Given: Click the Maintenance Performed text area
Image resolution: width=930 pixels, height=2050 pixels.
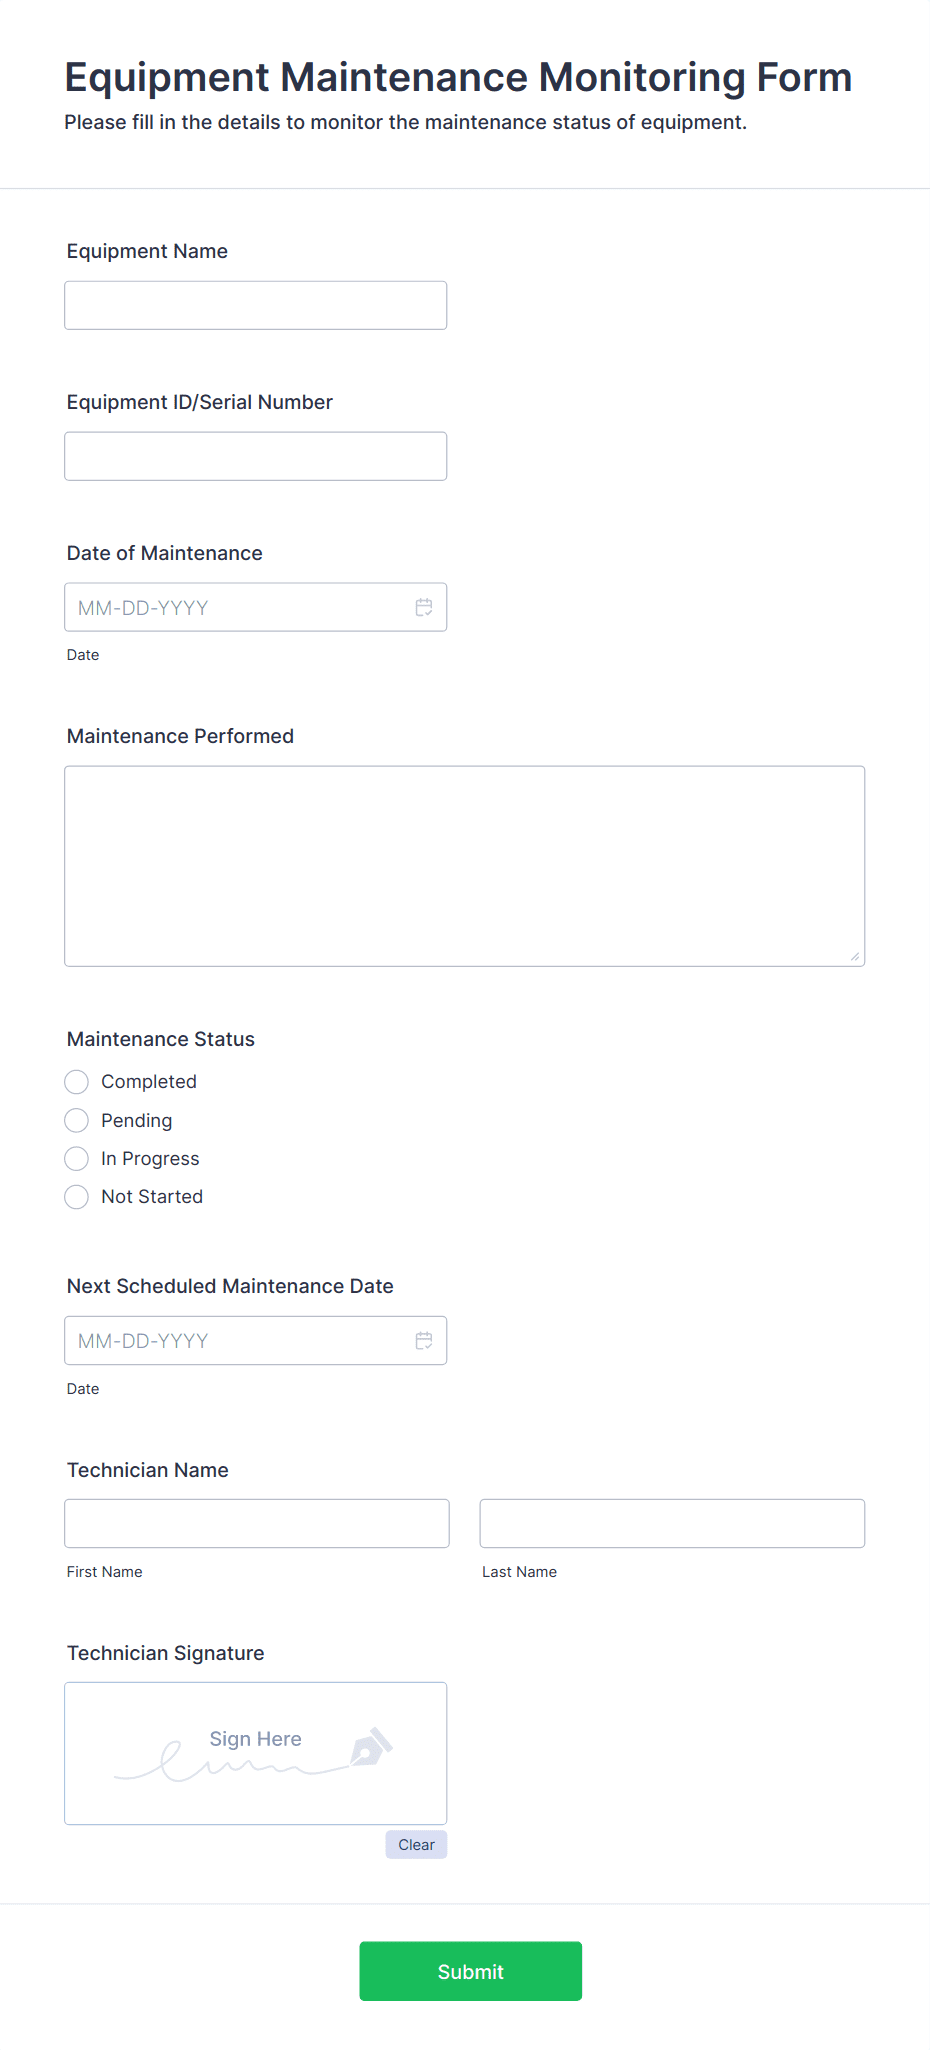Looking at the screenshot, I should (465, 866).
